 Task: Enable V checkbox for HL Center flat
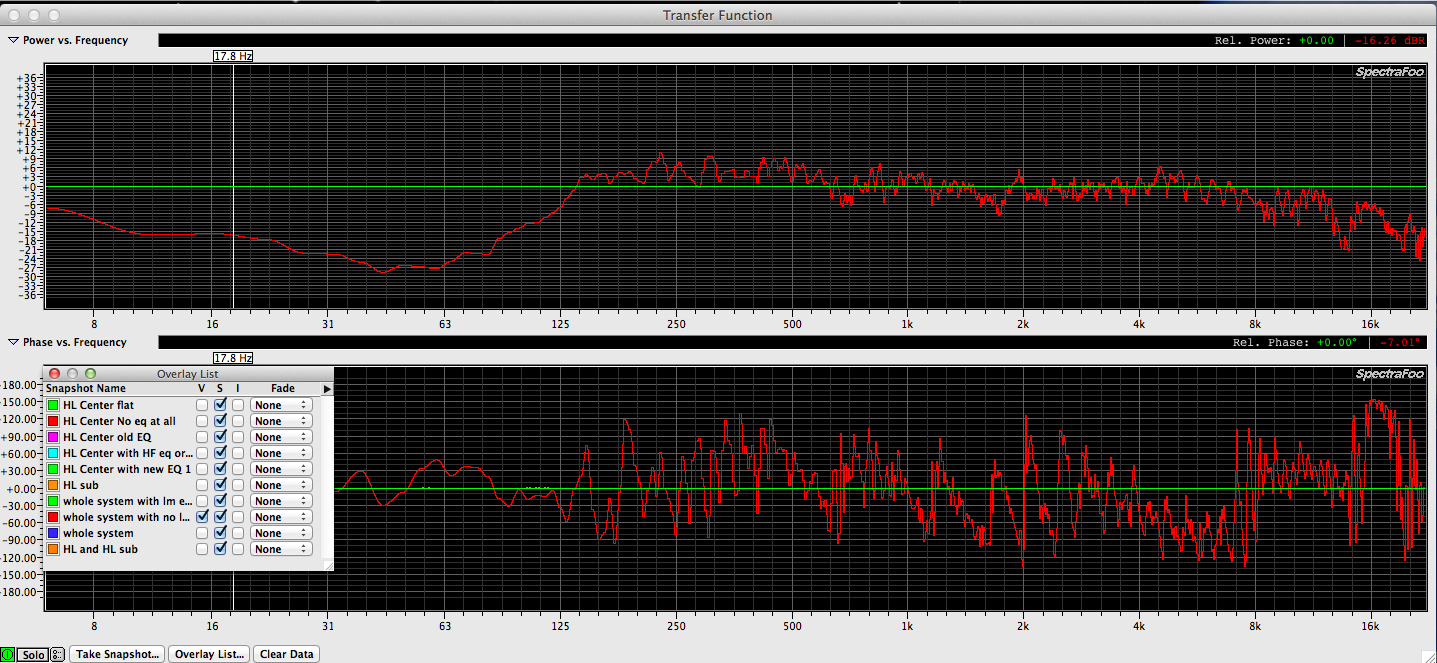coord(202,405)
